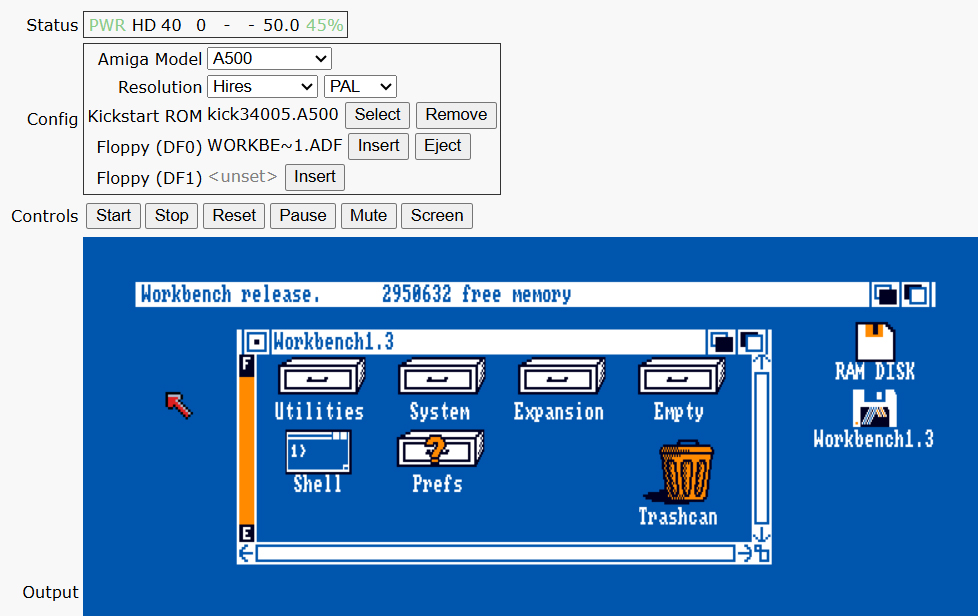This screenshot has width=978, height=616.
Task: Open the Expansion drawer
Action: [x=559, y=377]
